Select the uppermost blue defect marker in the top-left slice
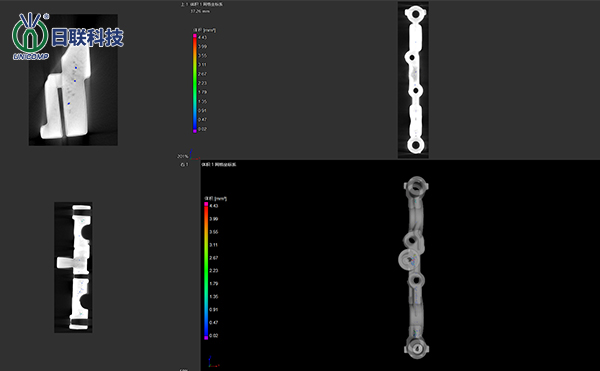 [x=76, y=68]
